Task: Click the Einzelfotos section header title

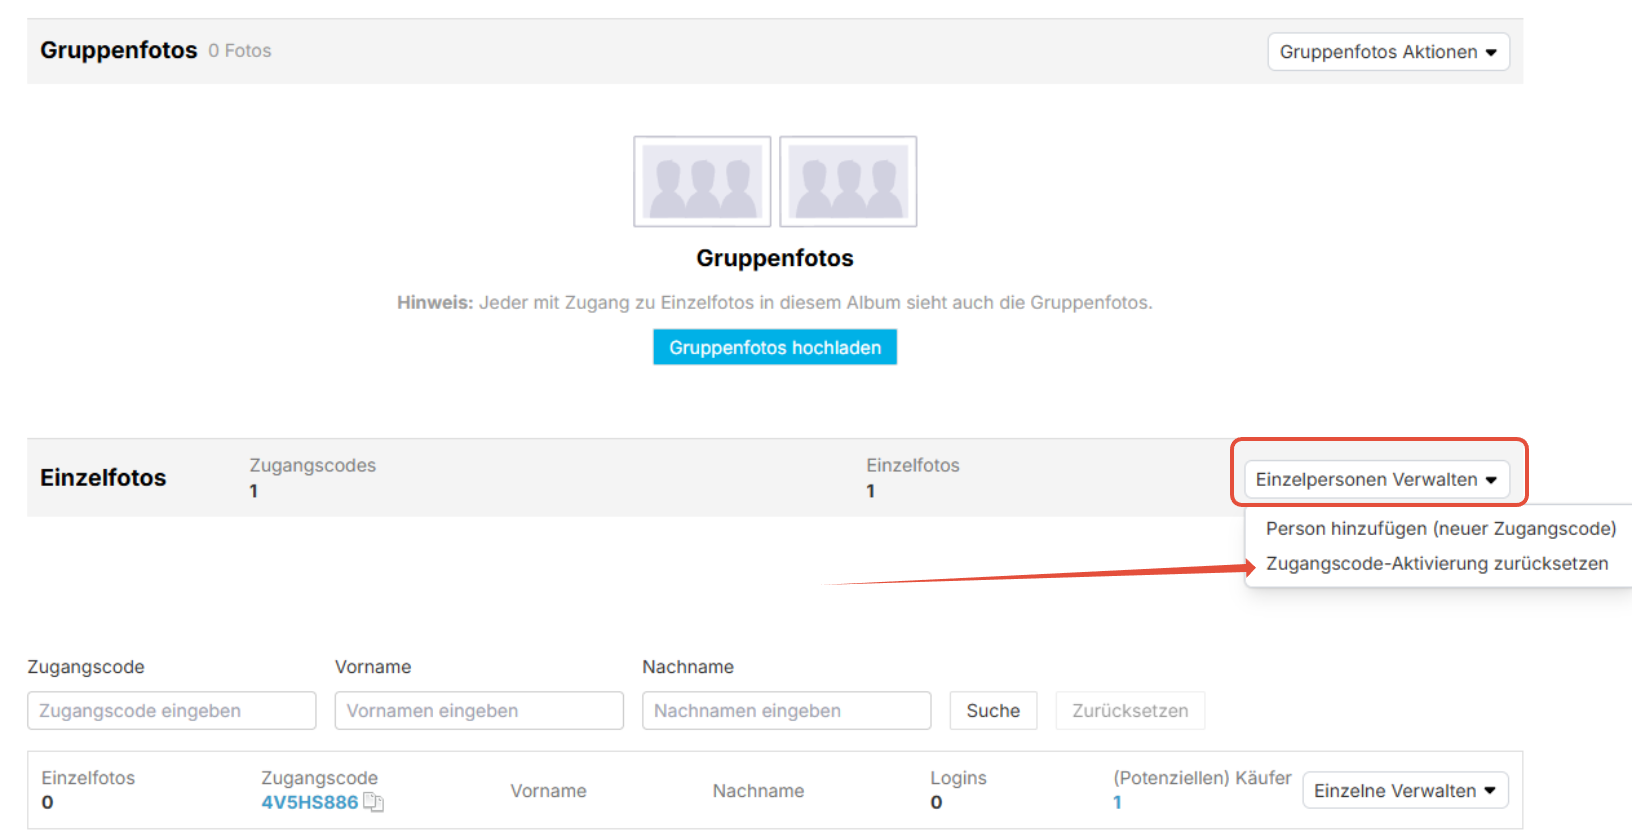Action: point(103,478)
